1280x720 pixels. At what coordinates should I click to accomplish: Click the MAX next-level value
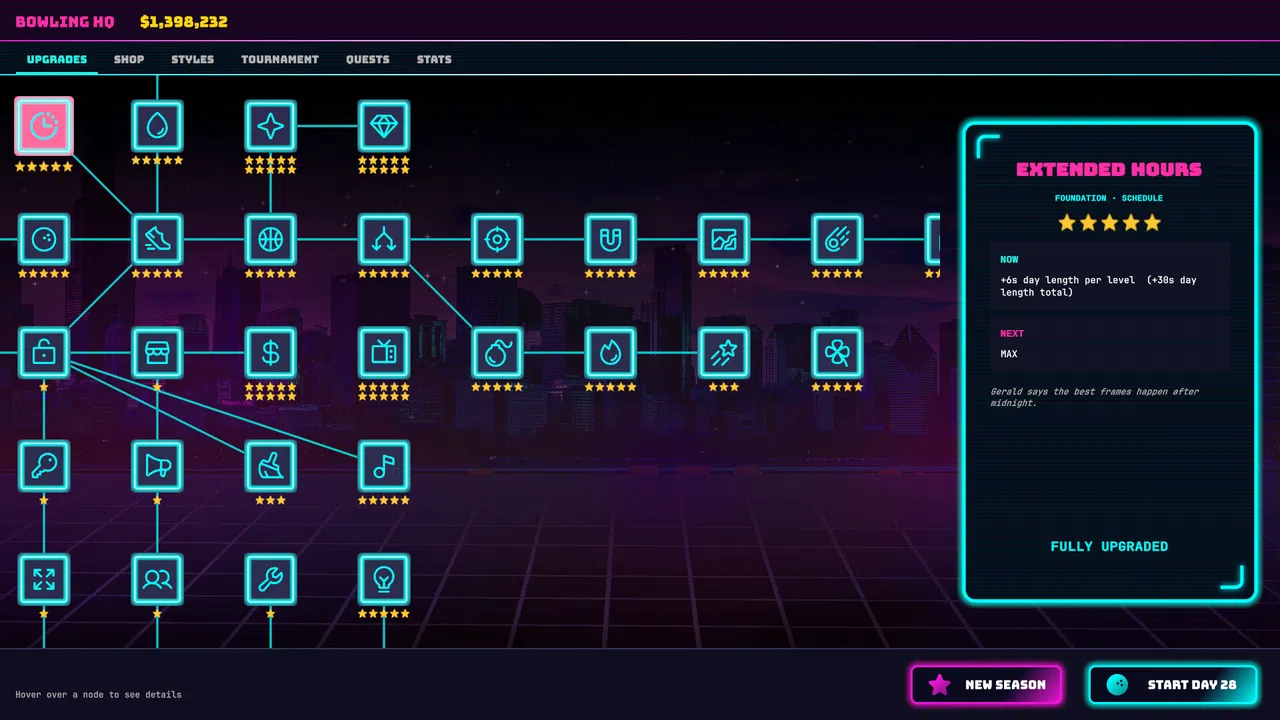[1009, 354]
